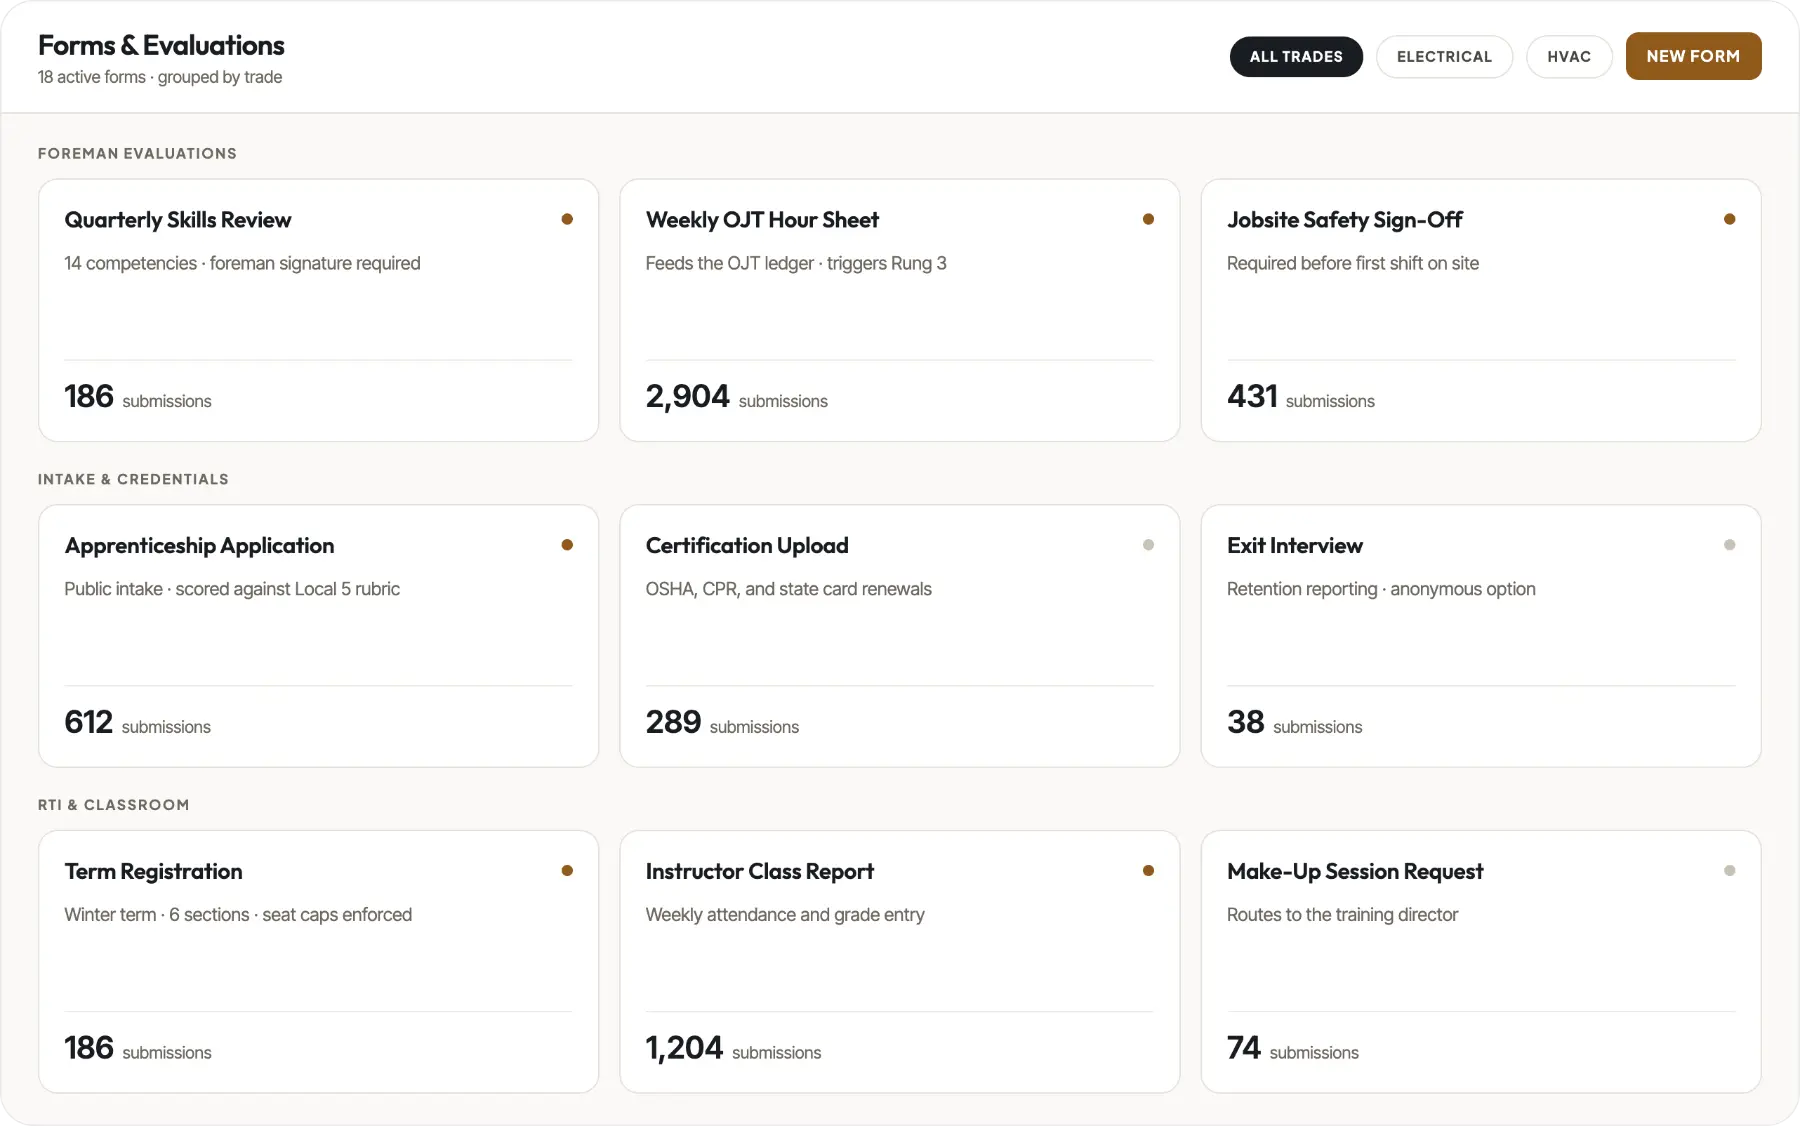1800x1126 pixels.
Task: Click Quarterly Skills Review status dot
Action: pyautogui.click(x=567, y=219)
